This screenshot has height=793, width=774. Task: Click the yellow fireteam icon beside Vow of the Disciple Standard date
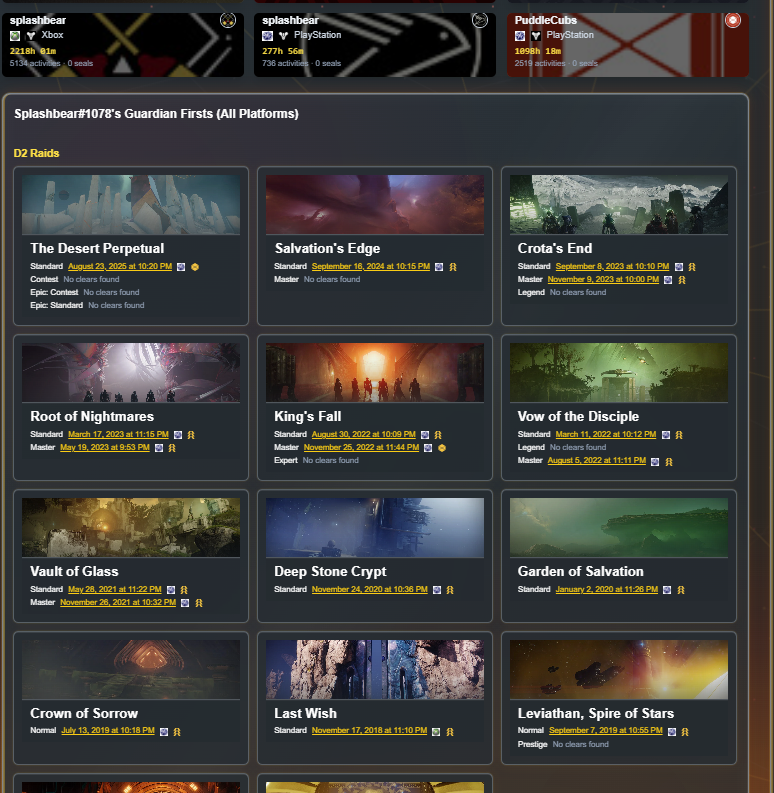(679, 435)
